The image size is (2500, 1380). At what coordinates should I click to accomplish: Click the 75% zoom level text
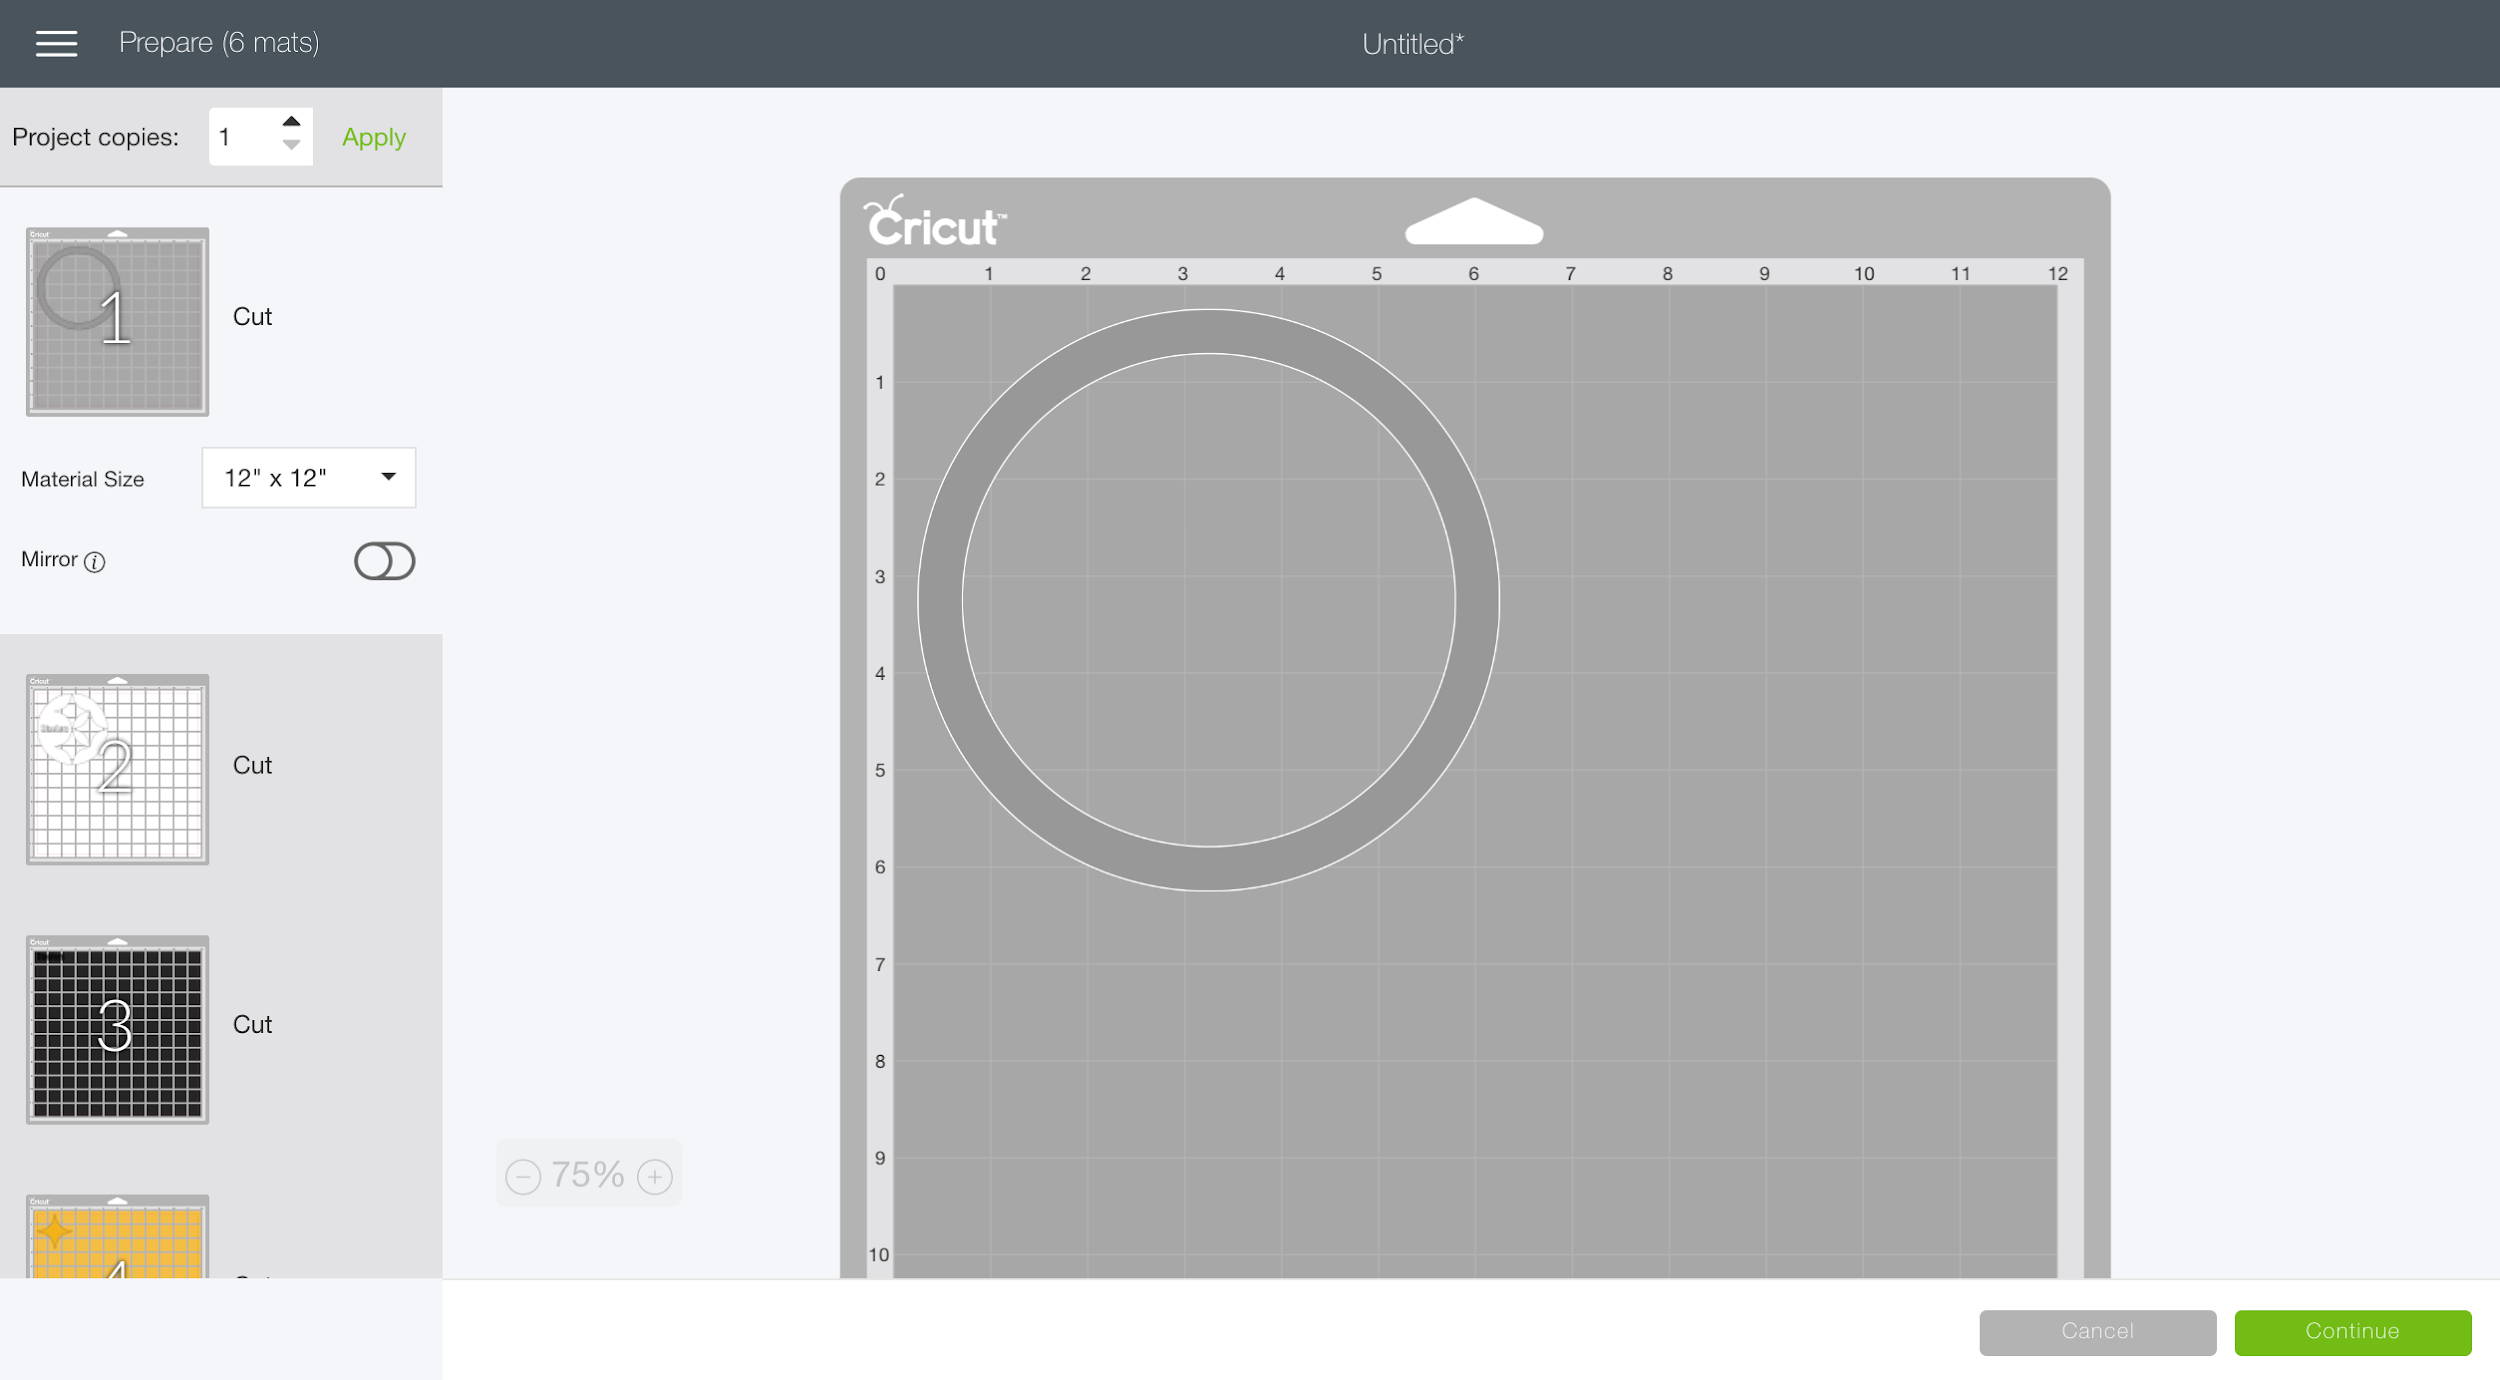(588, 1175)
